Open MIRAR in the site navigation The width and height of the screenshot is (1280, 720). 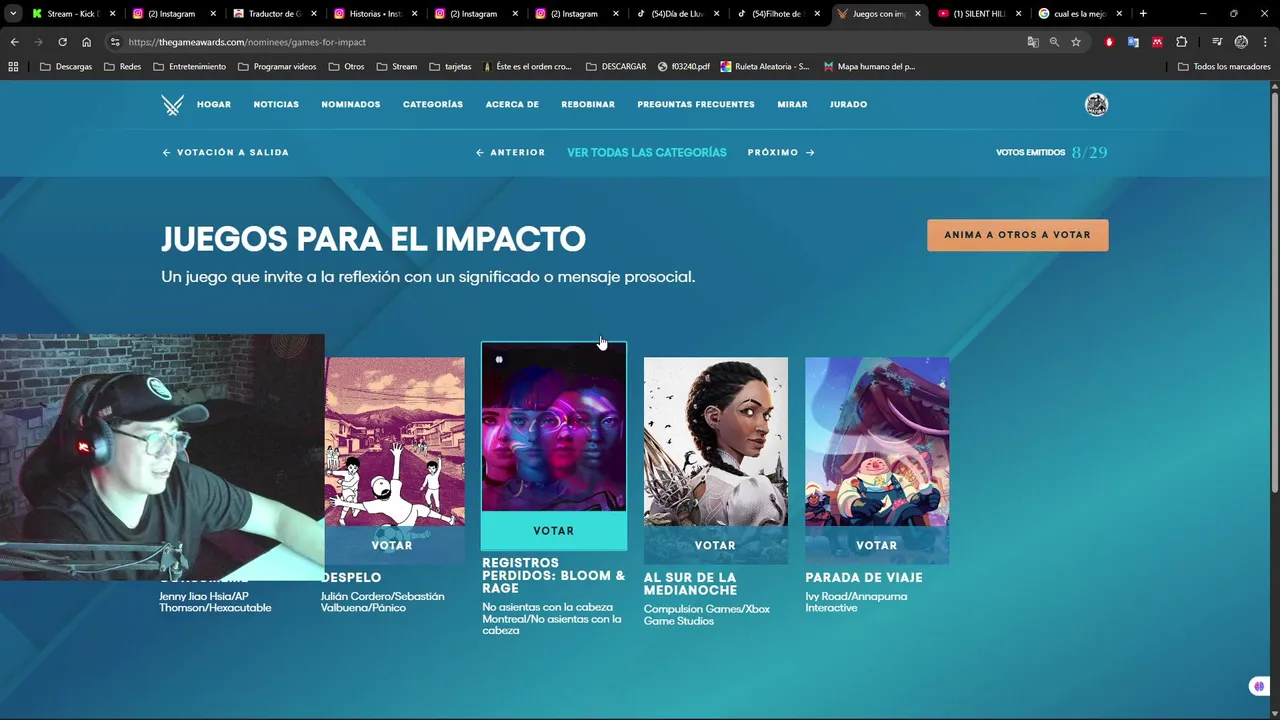click(792, 105)
